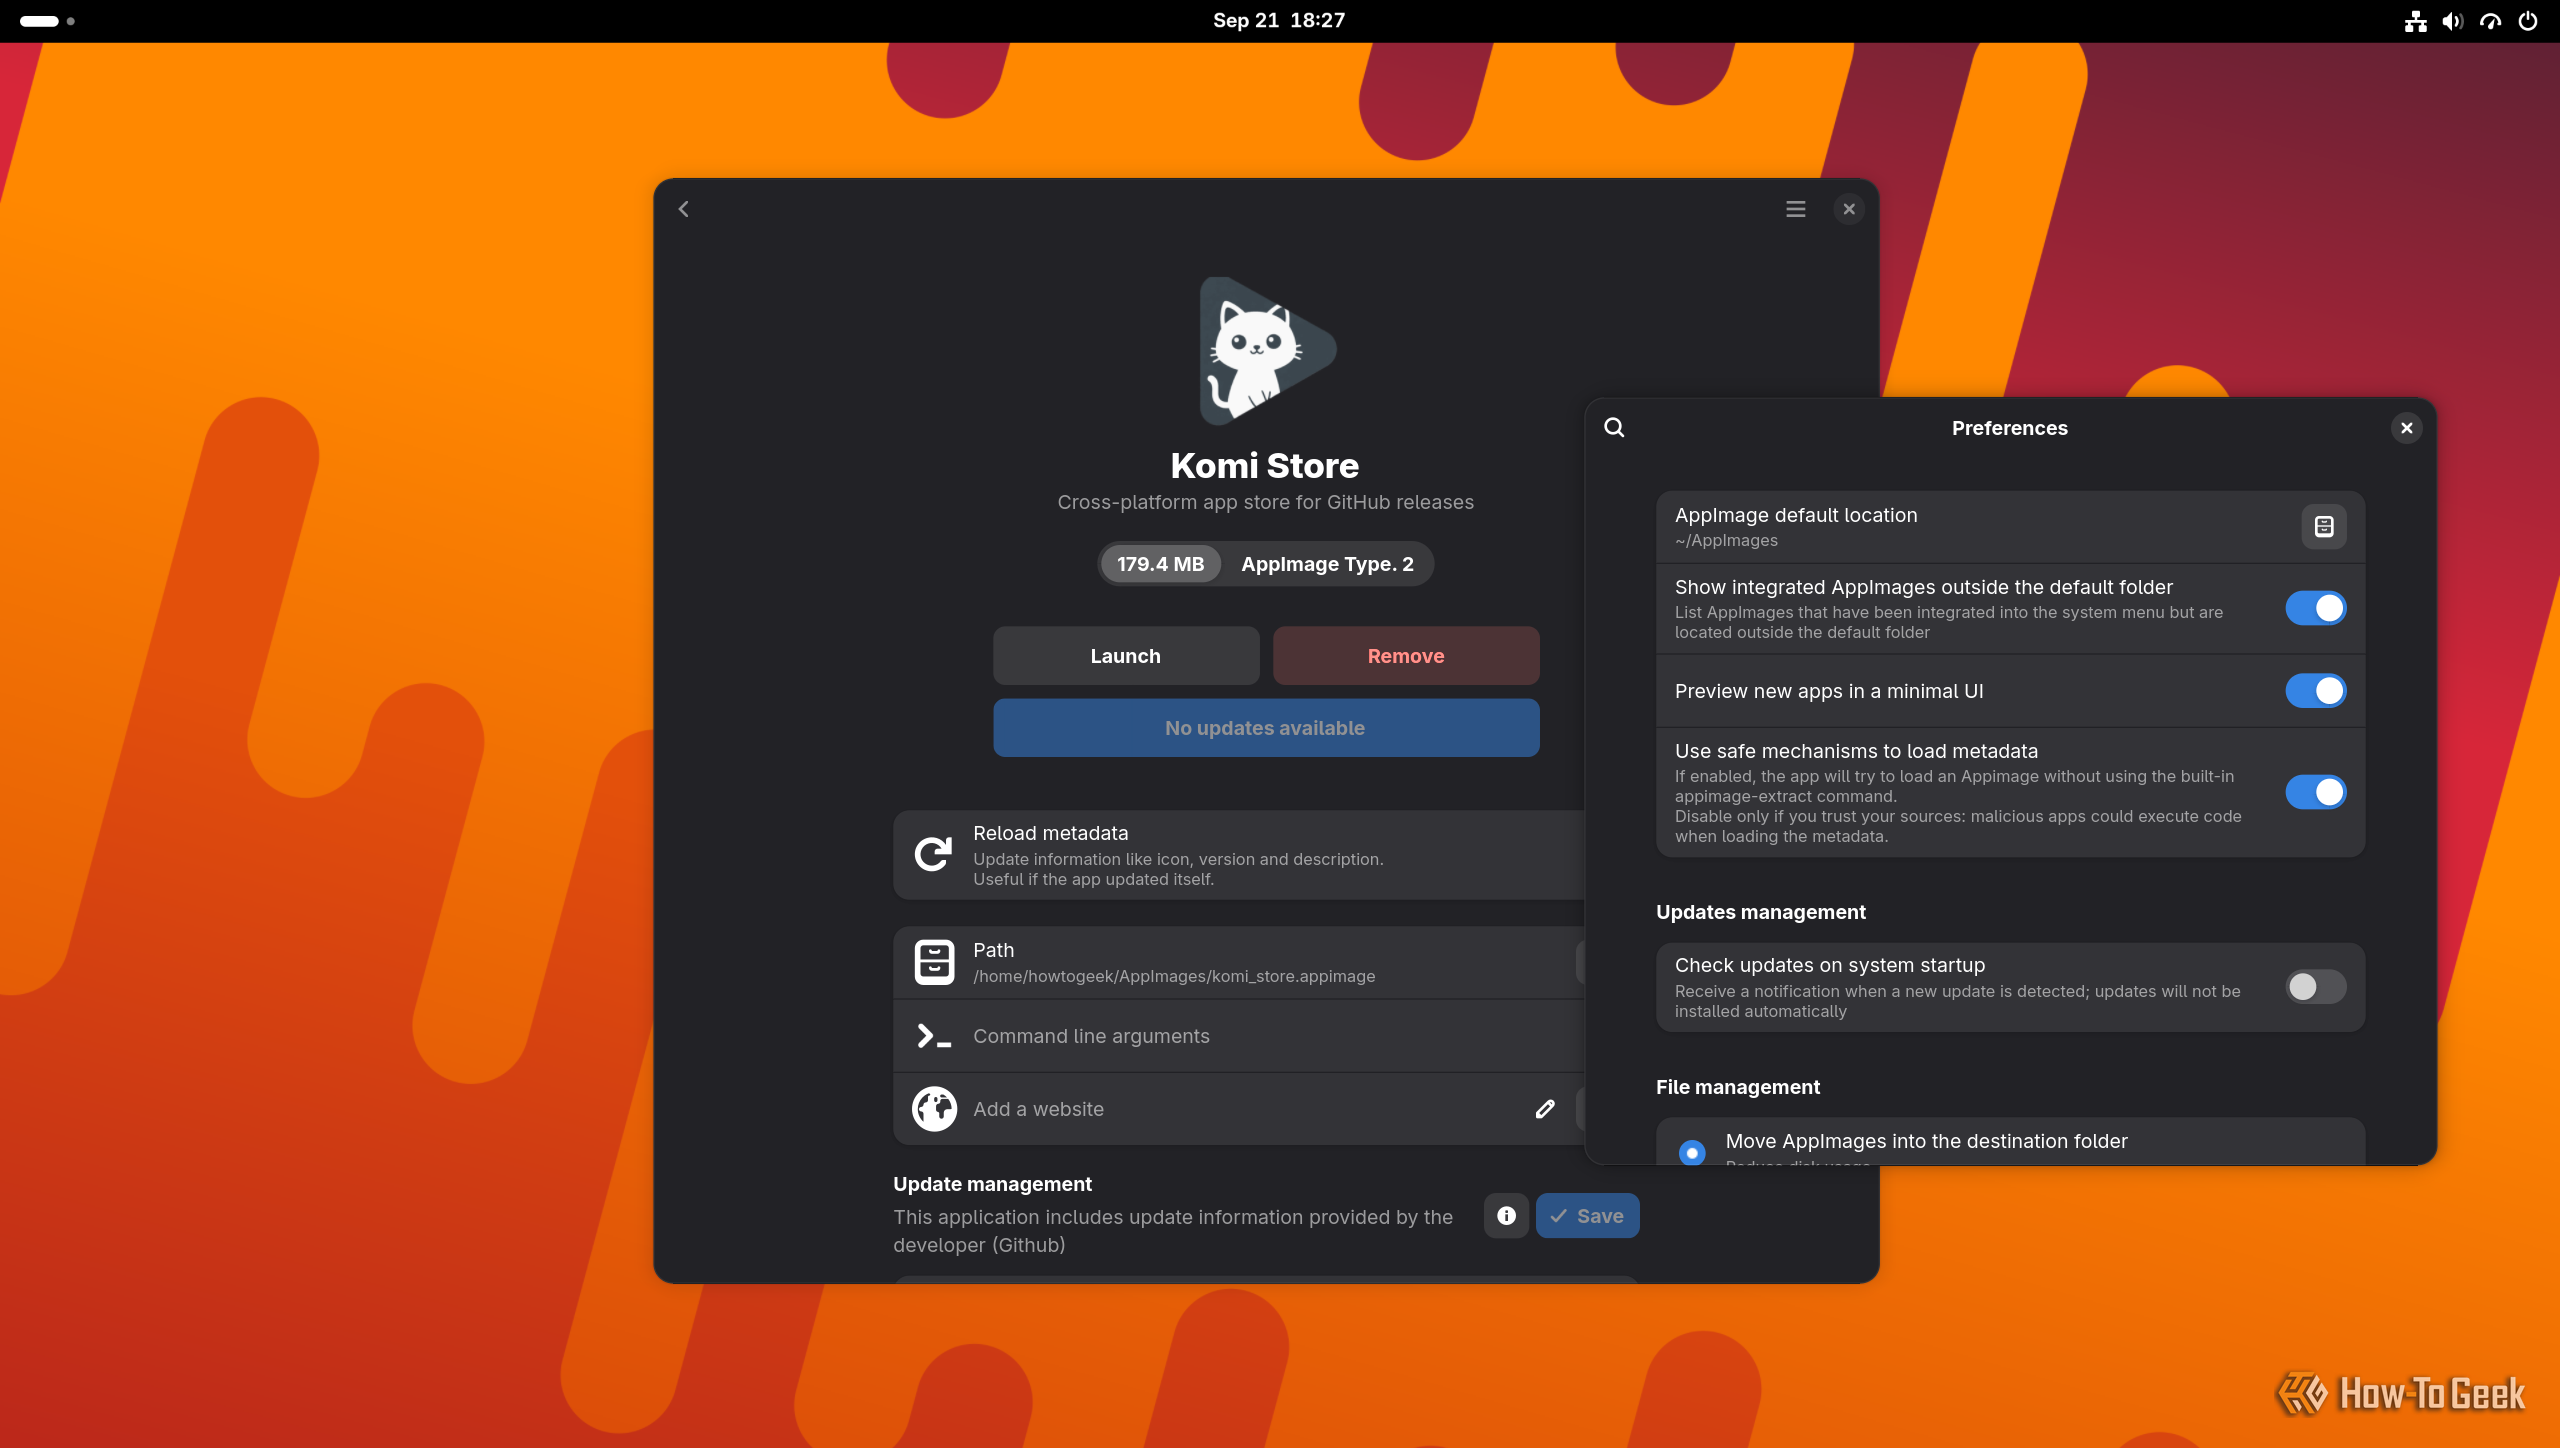Click the Command line arguments field
2560x1448 pixels.
click(x=1240, y=1036)
